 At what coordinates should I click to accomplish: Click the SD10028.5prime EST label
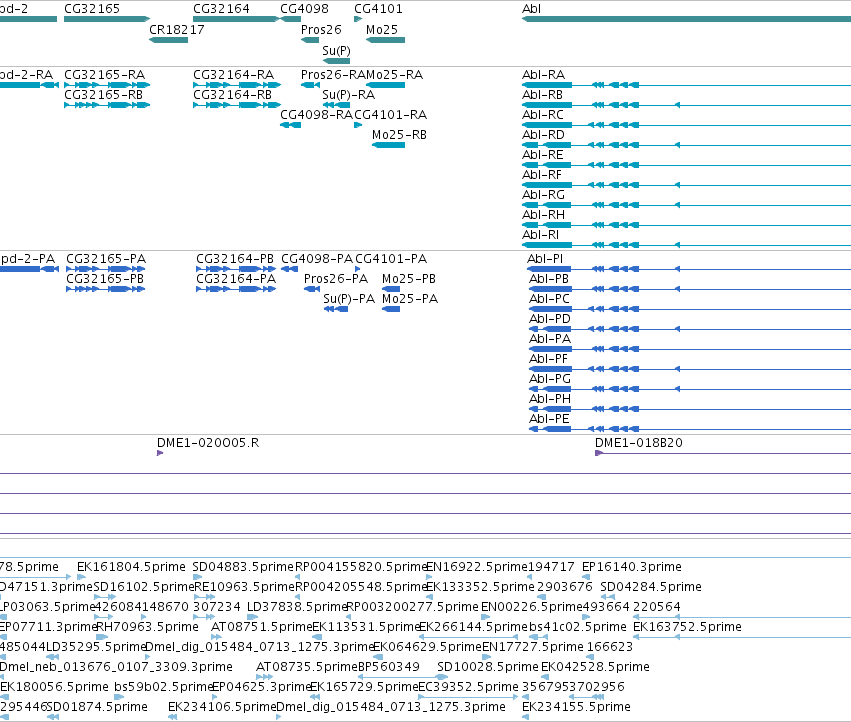(488, 667)
